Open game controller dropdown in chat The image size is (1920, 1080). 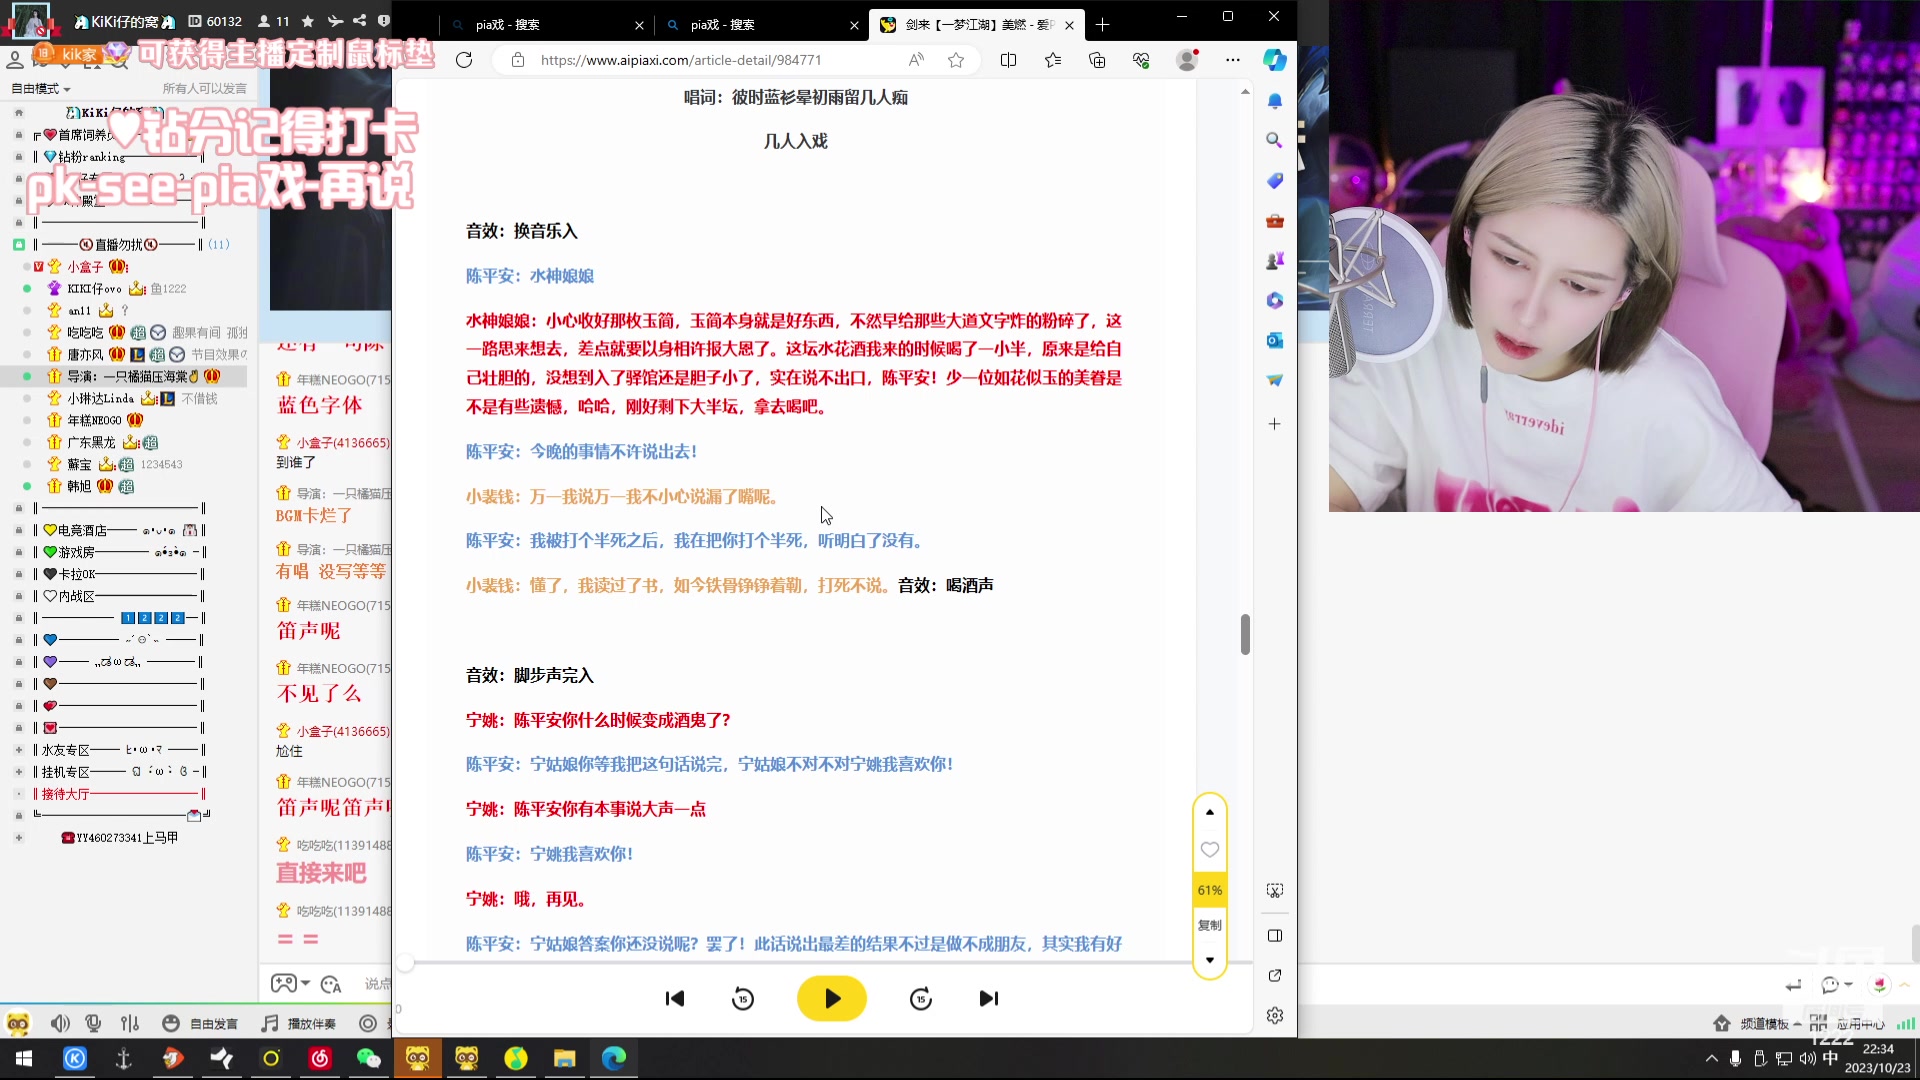pyautogui.click(x=291, y=984)
